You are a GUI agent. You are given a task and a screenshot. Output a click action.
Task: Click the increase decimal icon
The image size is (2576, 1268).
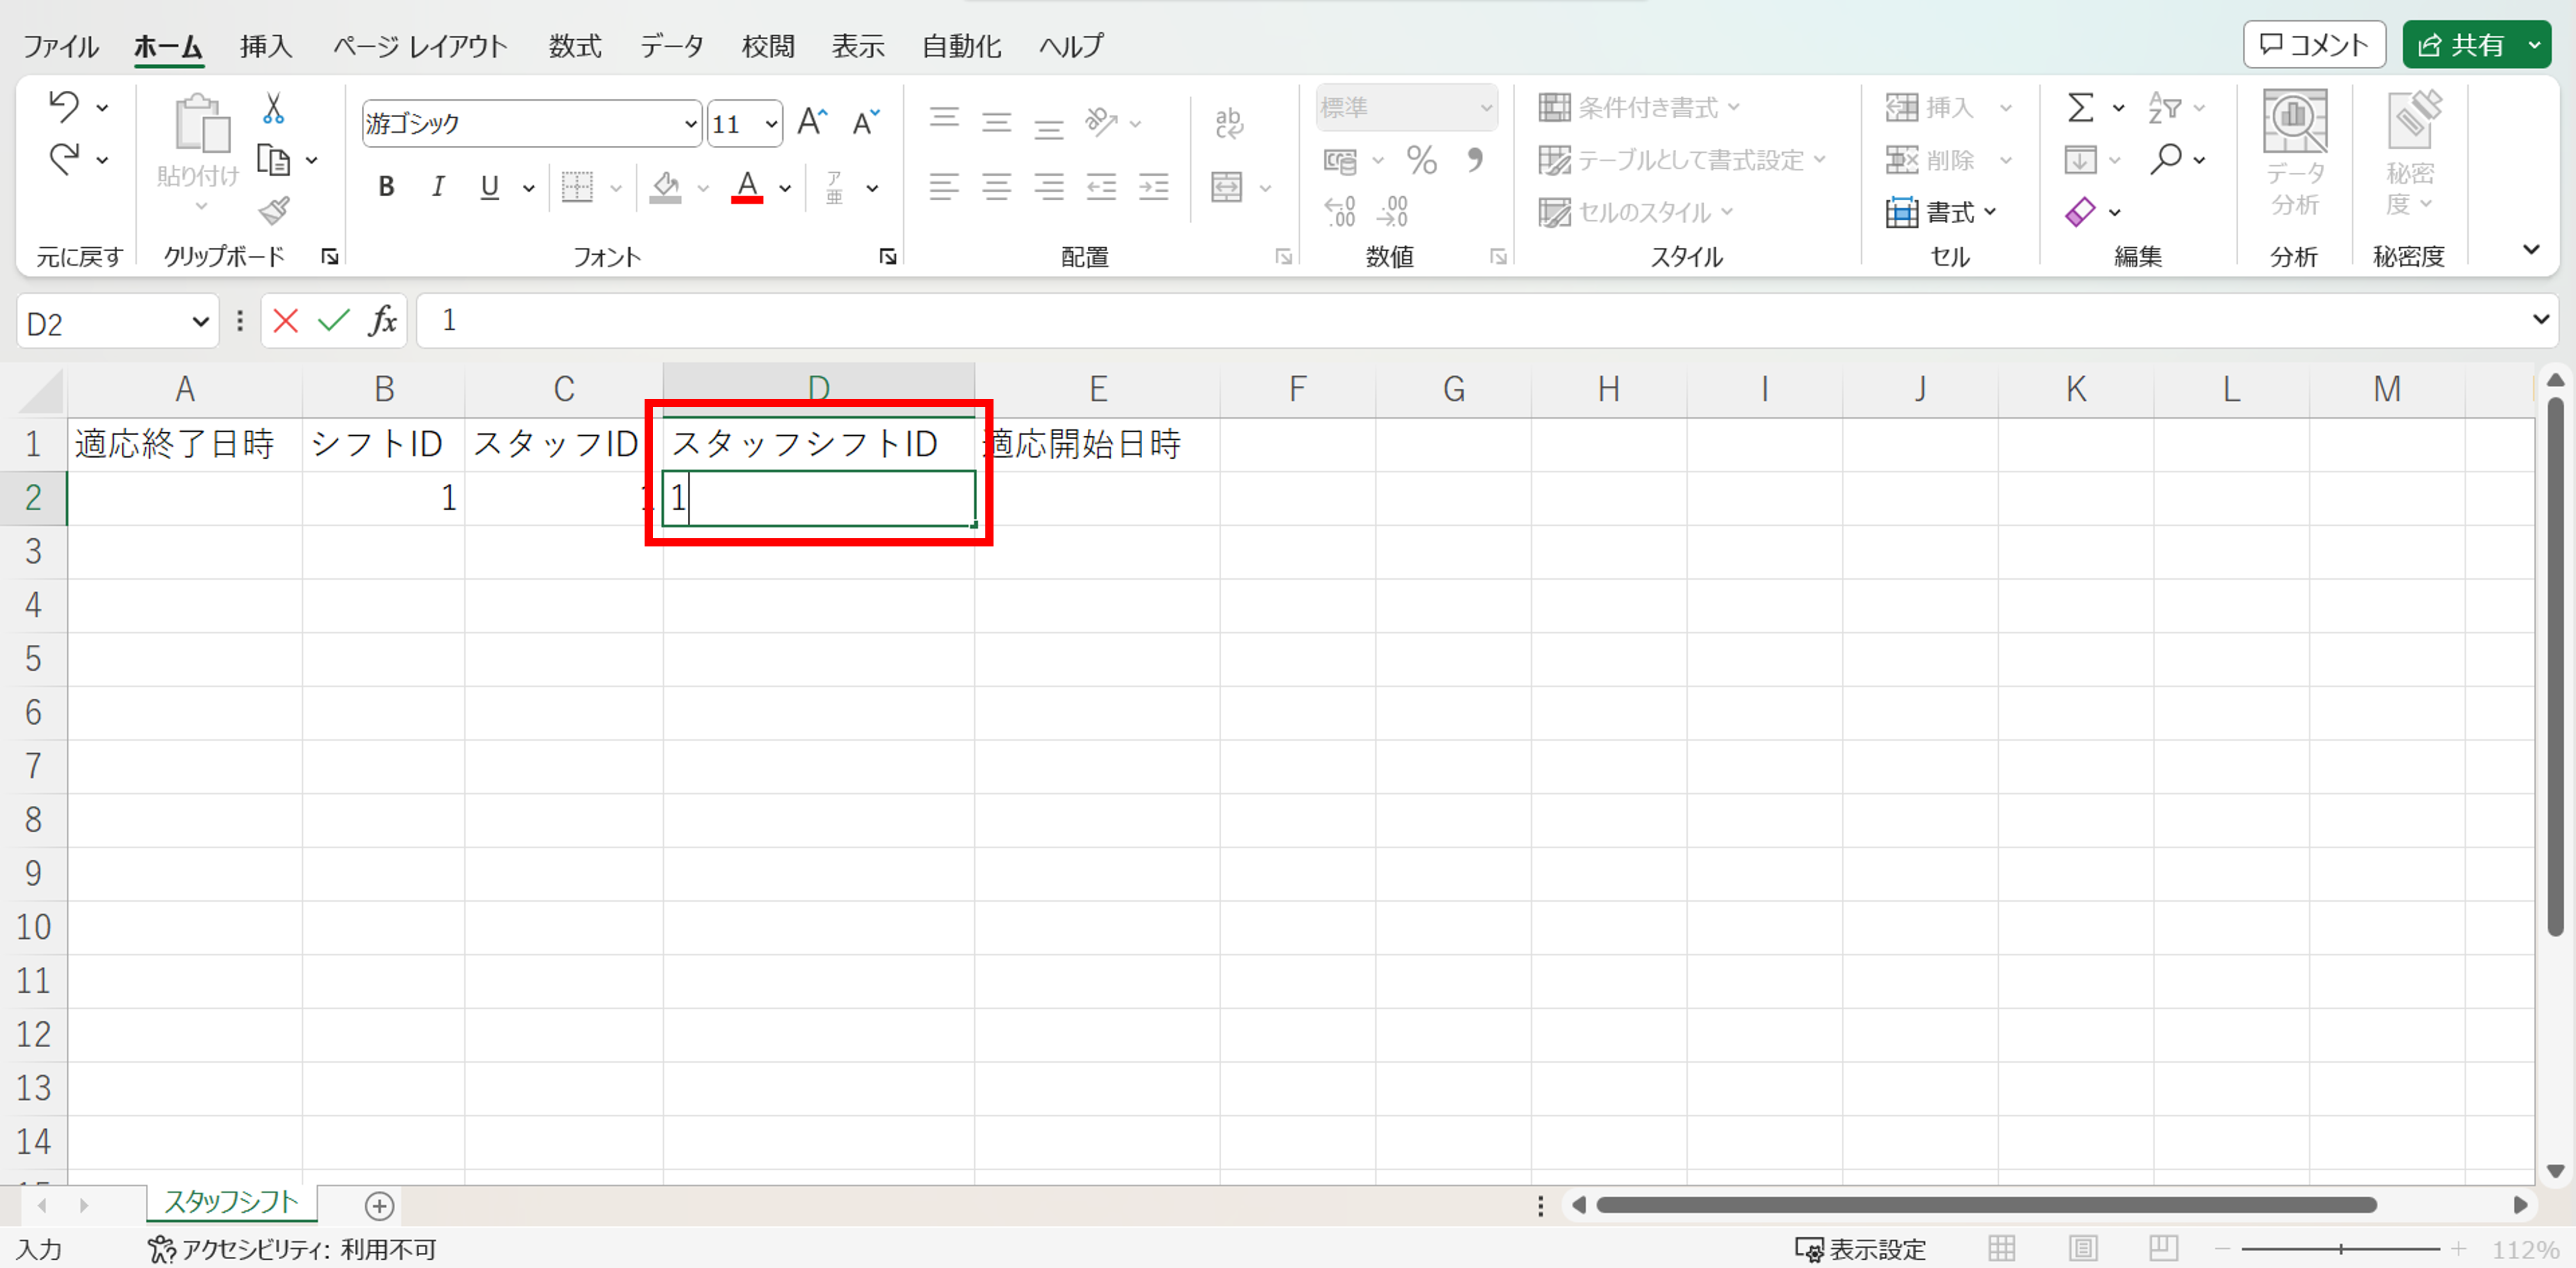point(1340,211)
